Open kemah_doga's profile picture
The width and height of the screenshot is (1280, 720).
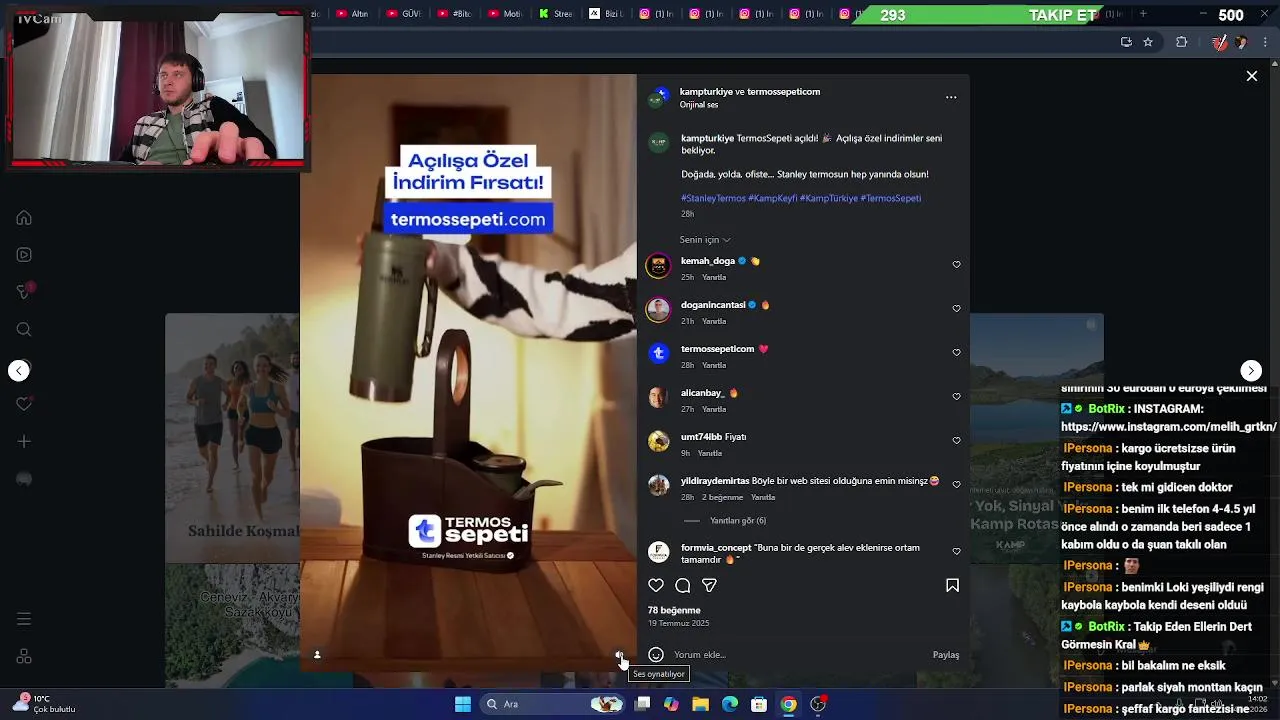tap(658, 266)
